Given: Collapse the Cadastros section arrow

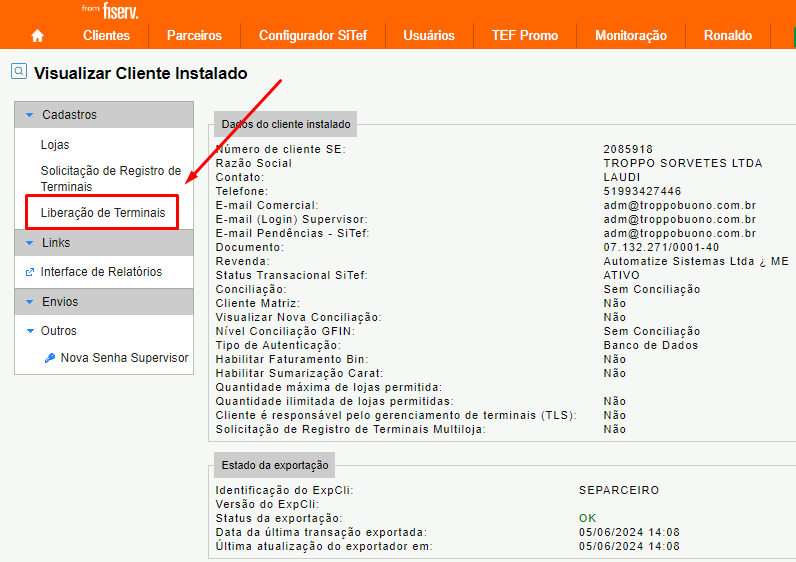Looking at the screenshot, I should coord(30,115).
